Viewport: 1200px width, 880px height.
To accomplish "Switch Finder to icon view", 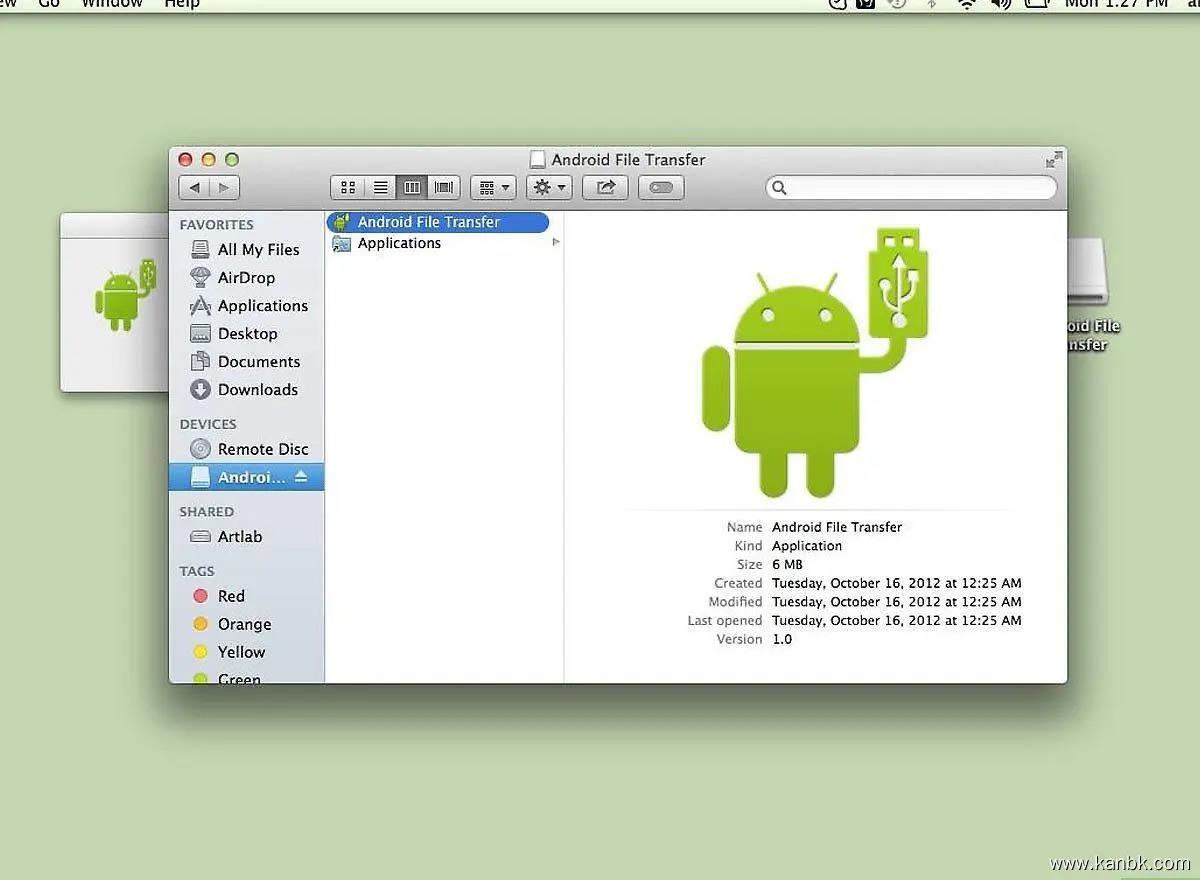I will point(348,187).
